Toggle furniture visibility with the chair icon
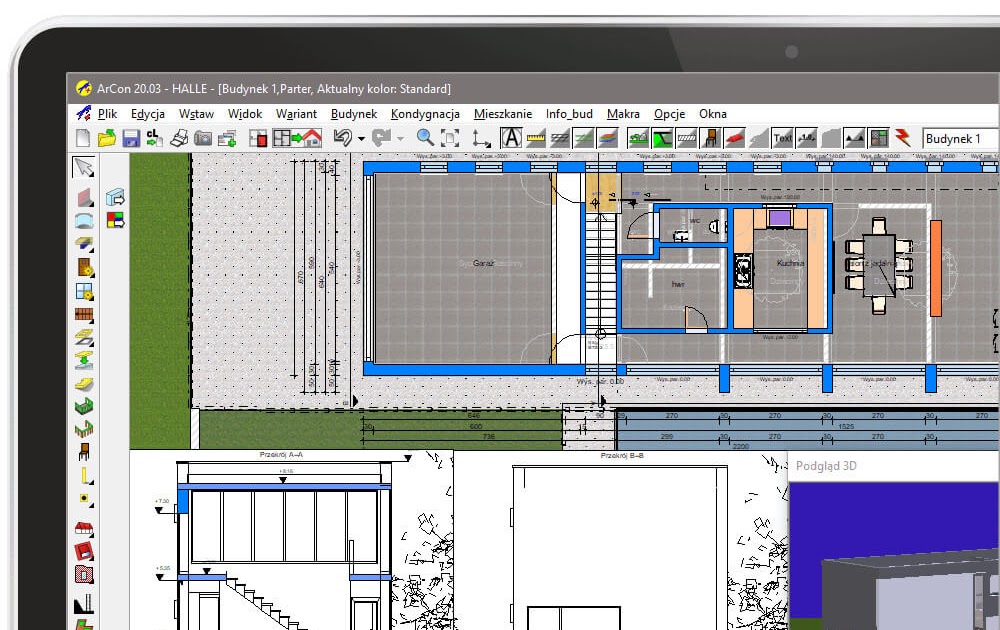This screenshot has width=1000, height=630. 710,138
